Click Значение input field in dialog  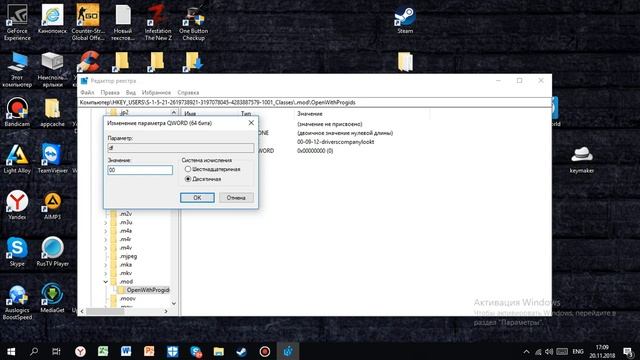coord(140,170)
